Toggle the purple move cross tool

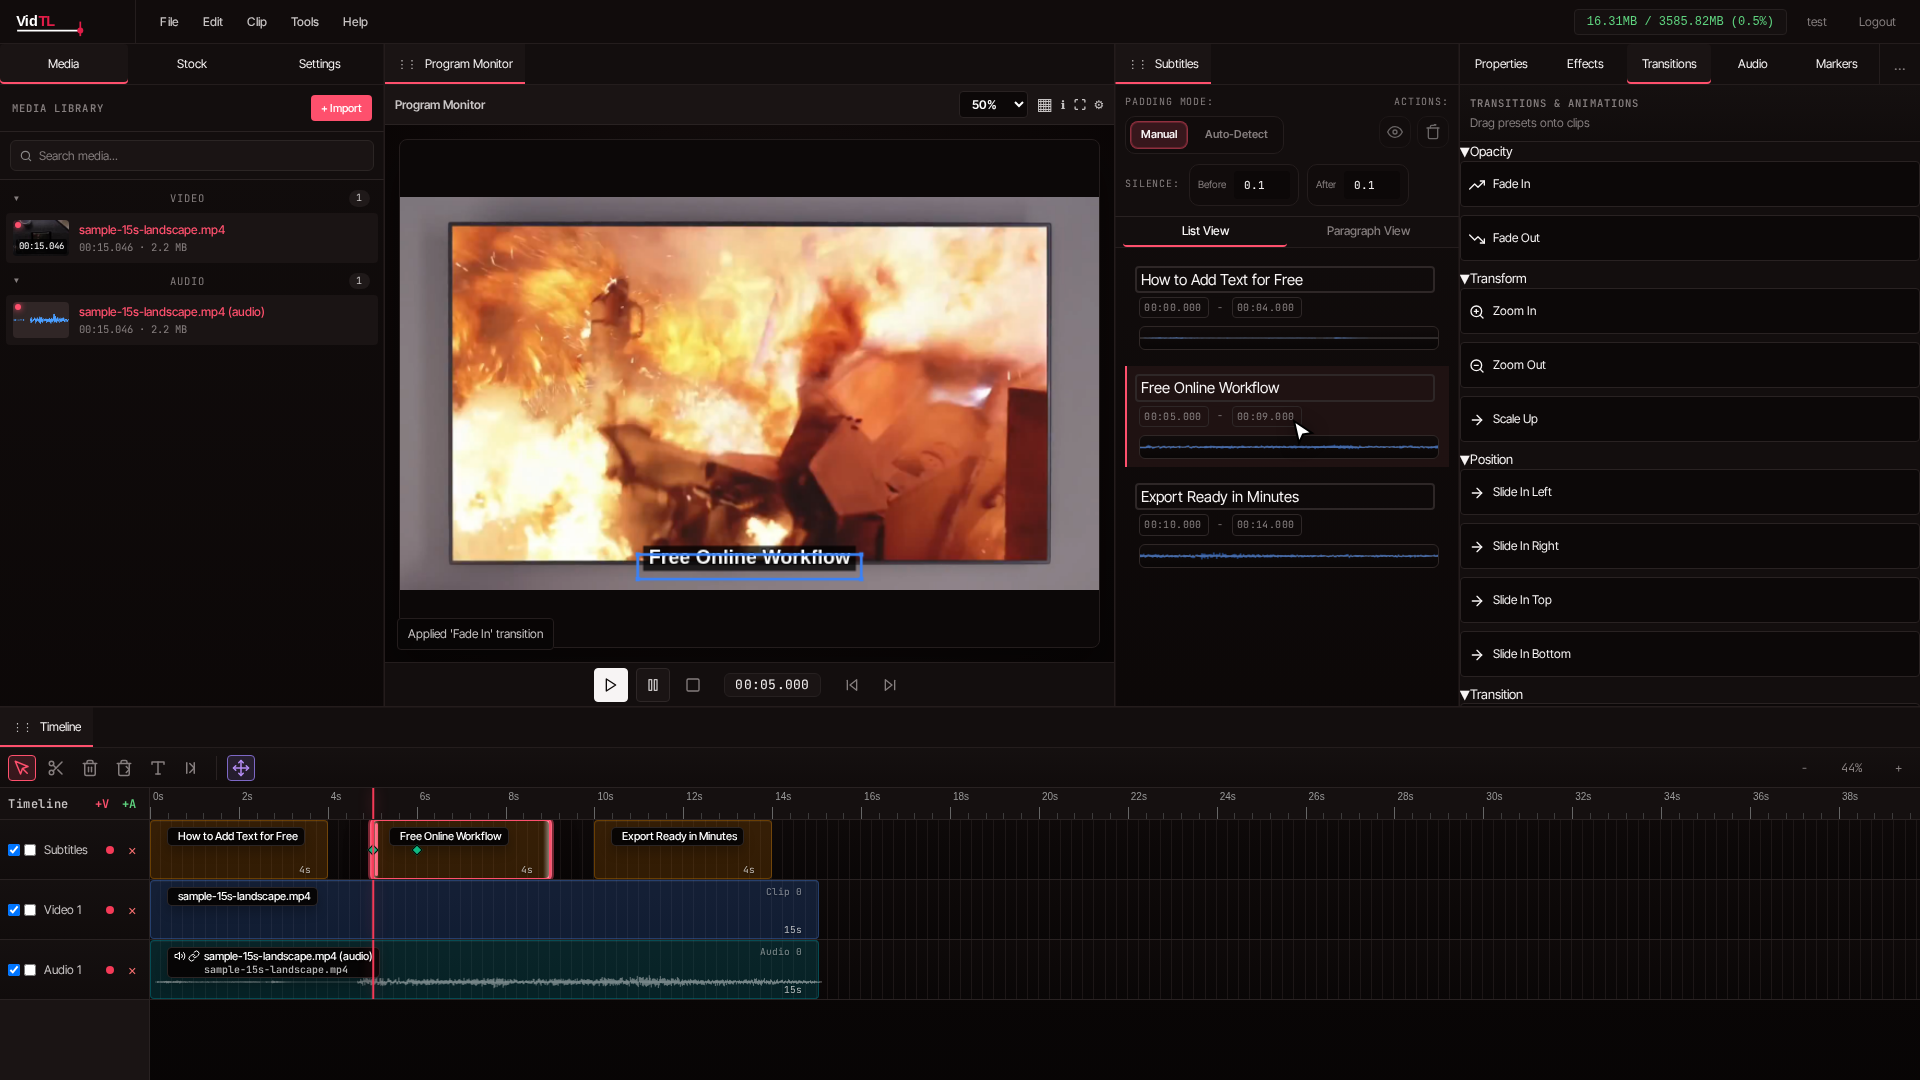pos(241,768)
